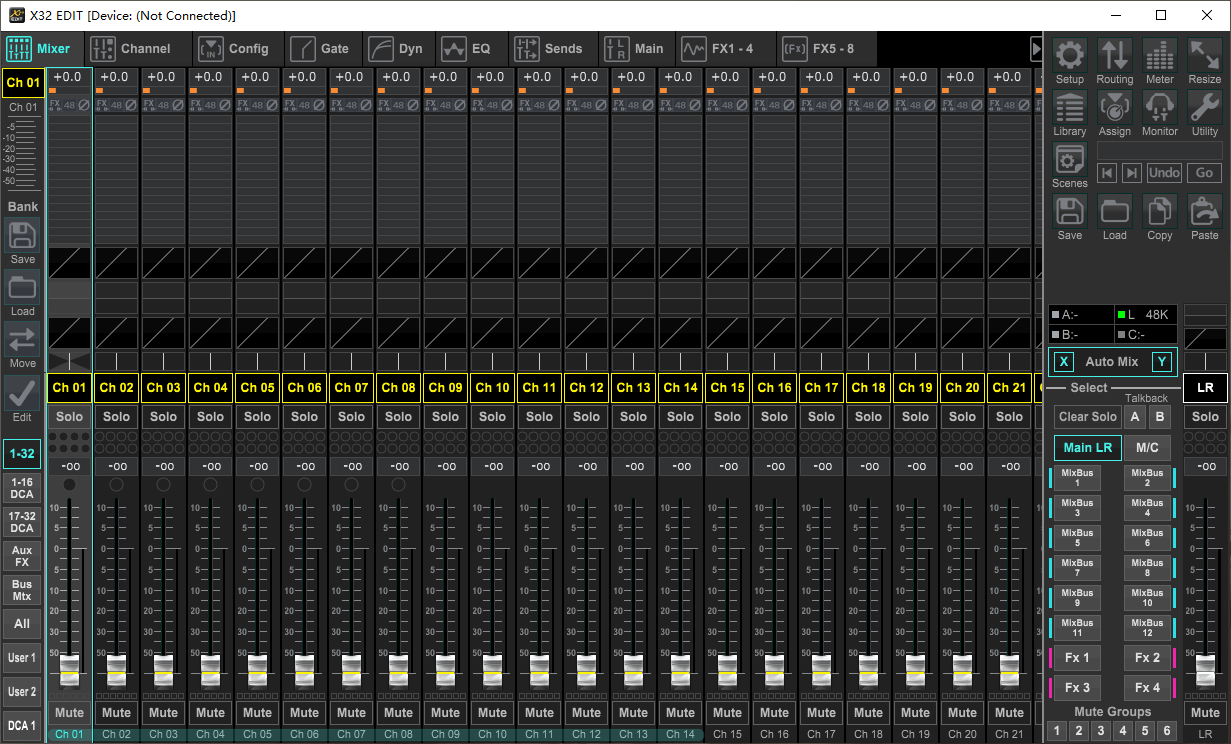
Task: Toggle Mute Group 1
Action: tap(1057, 731)
